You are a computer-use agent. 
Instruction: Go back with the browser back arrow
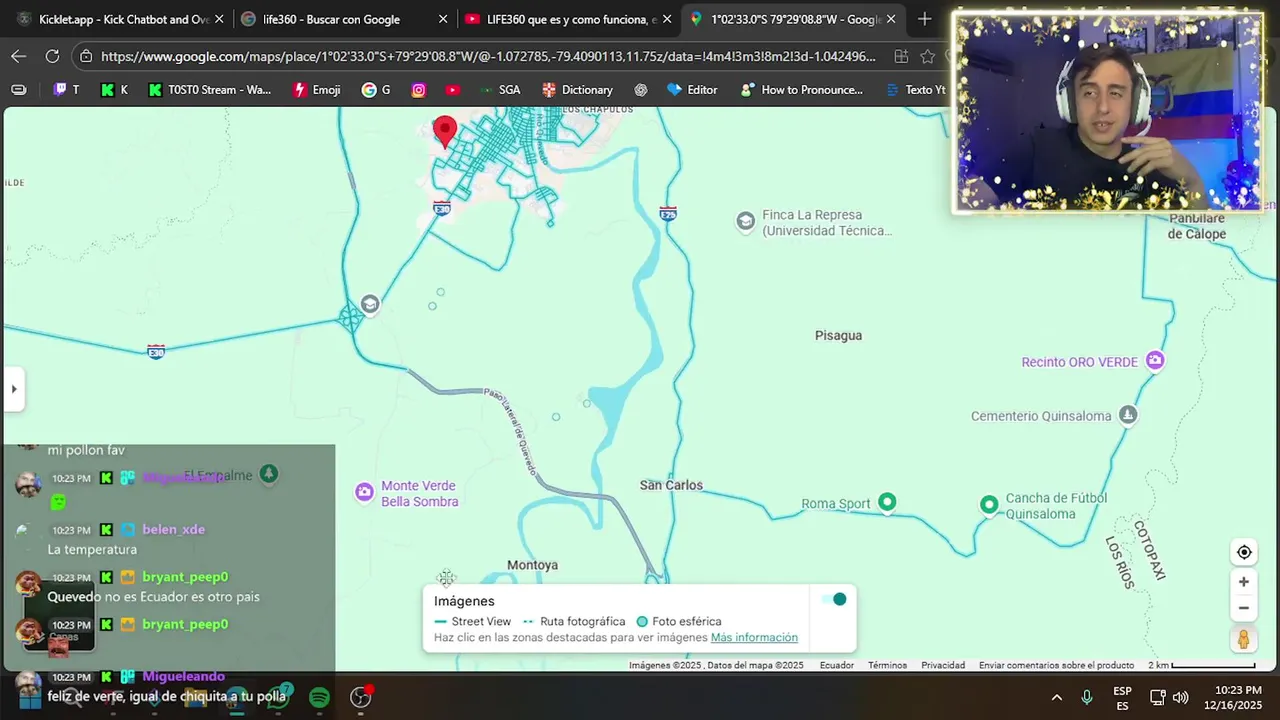tap(19, 56)
